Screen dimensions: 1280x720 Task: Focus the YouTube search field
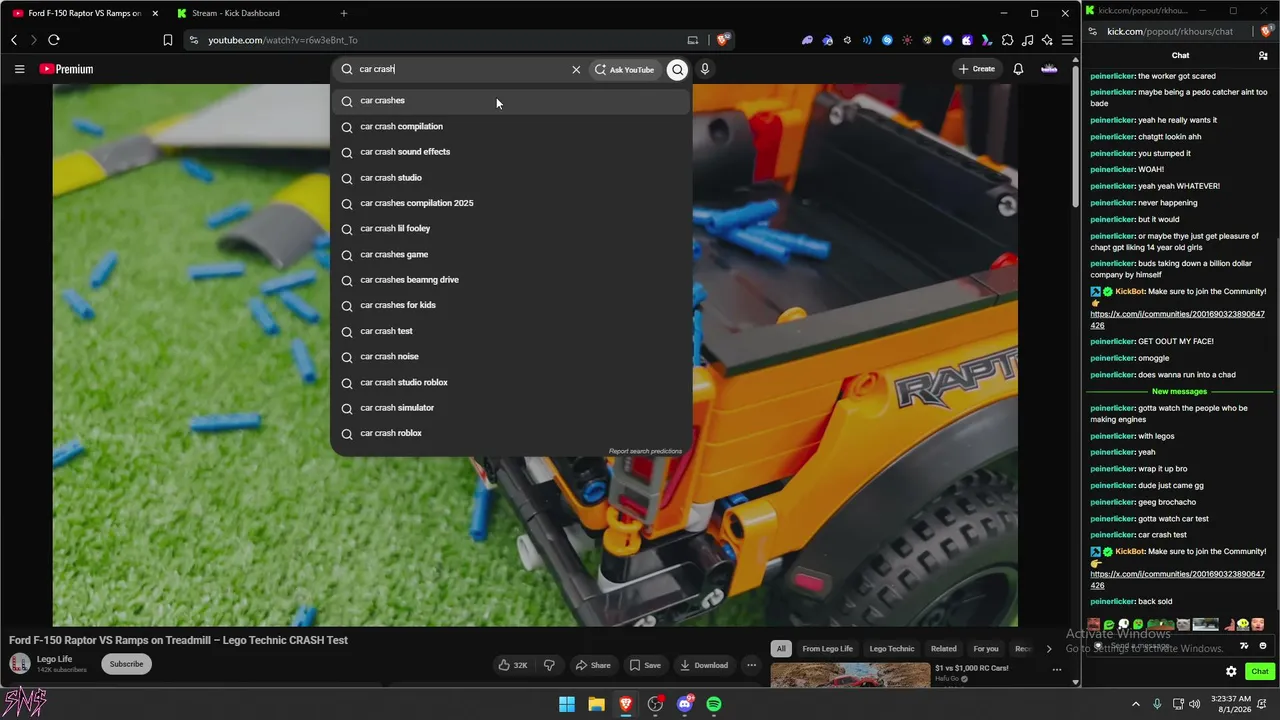460,69
